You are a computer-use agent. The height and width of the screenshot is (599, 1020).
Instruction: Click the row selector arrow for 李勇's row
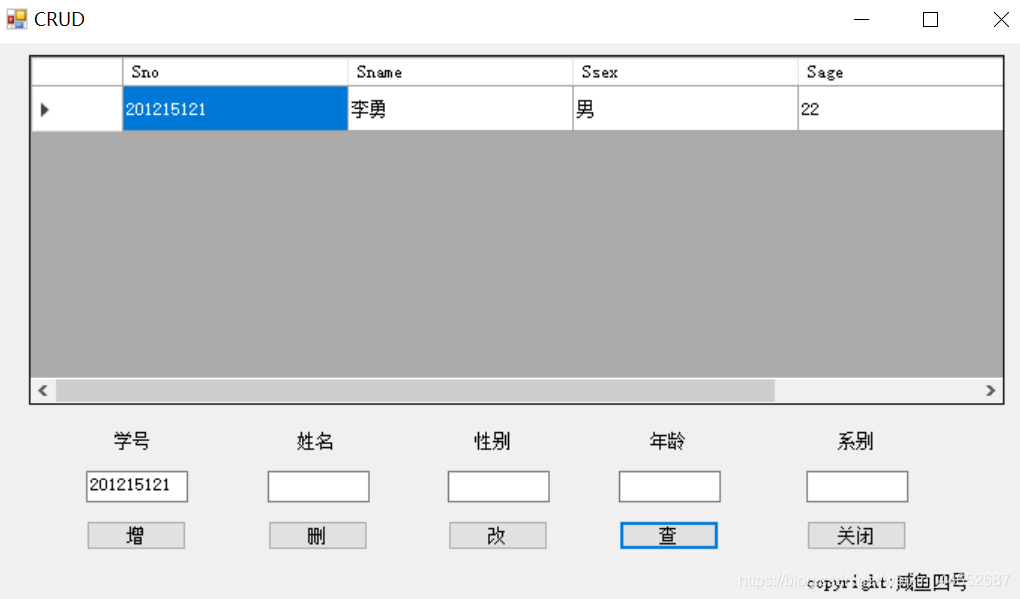point(77,109)
